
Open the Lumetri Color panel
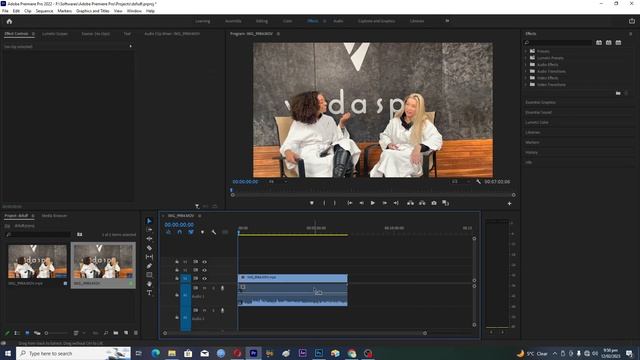click(x=537, y=122)
